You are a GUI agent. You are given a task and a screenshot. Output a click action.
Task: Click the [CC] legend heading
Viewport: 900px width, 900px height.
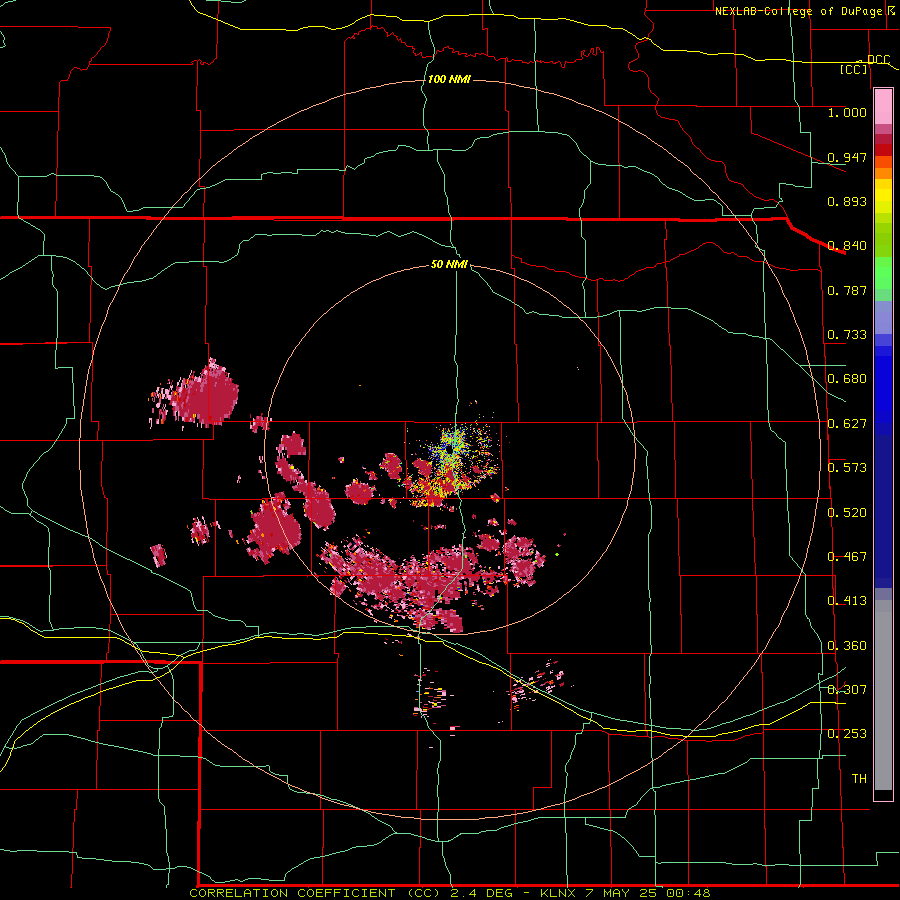(853, 69)
